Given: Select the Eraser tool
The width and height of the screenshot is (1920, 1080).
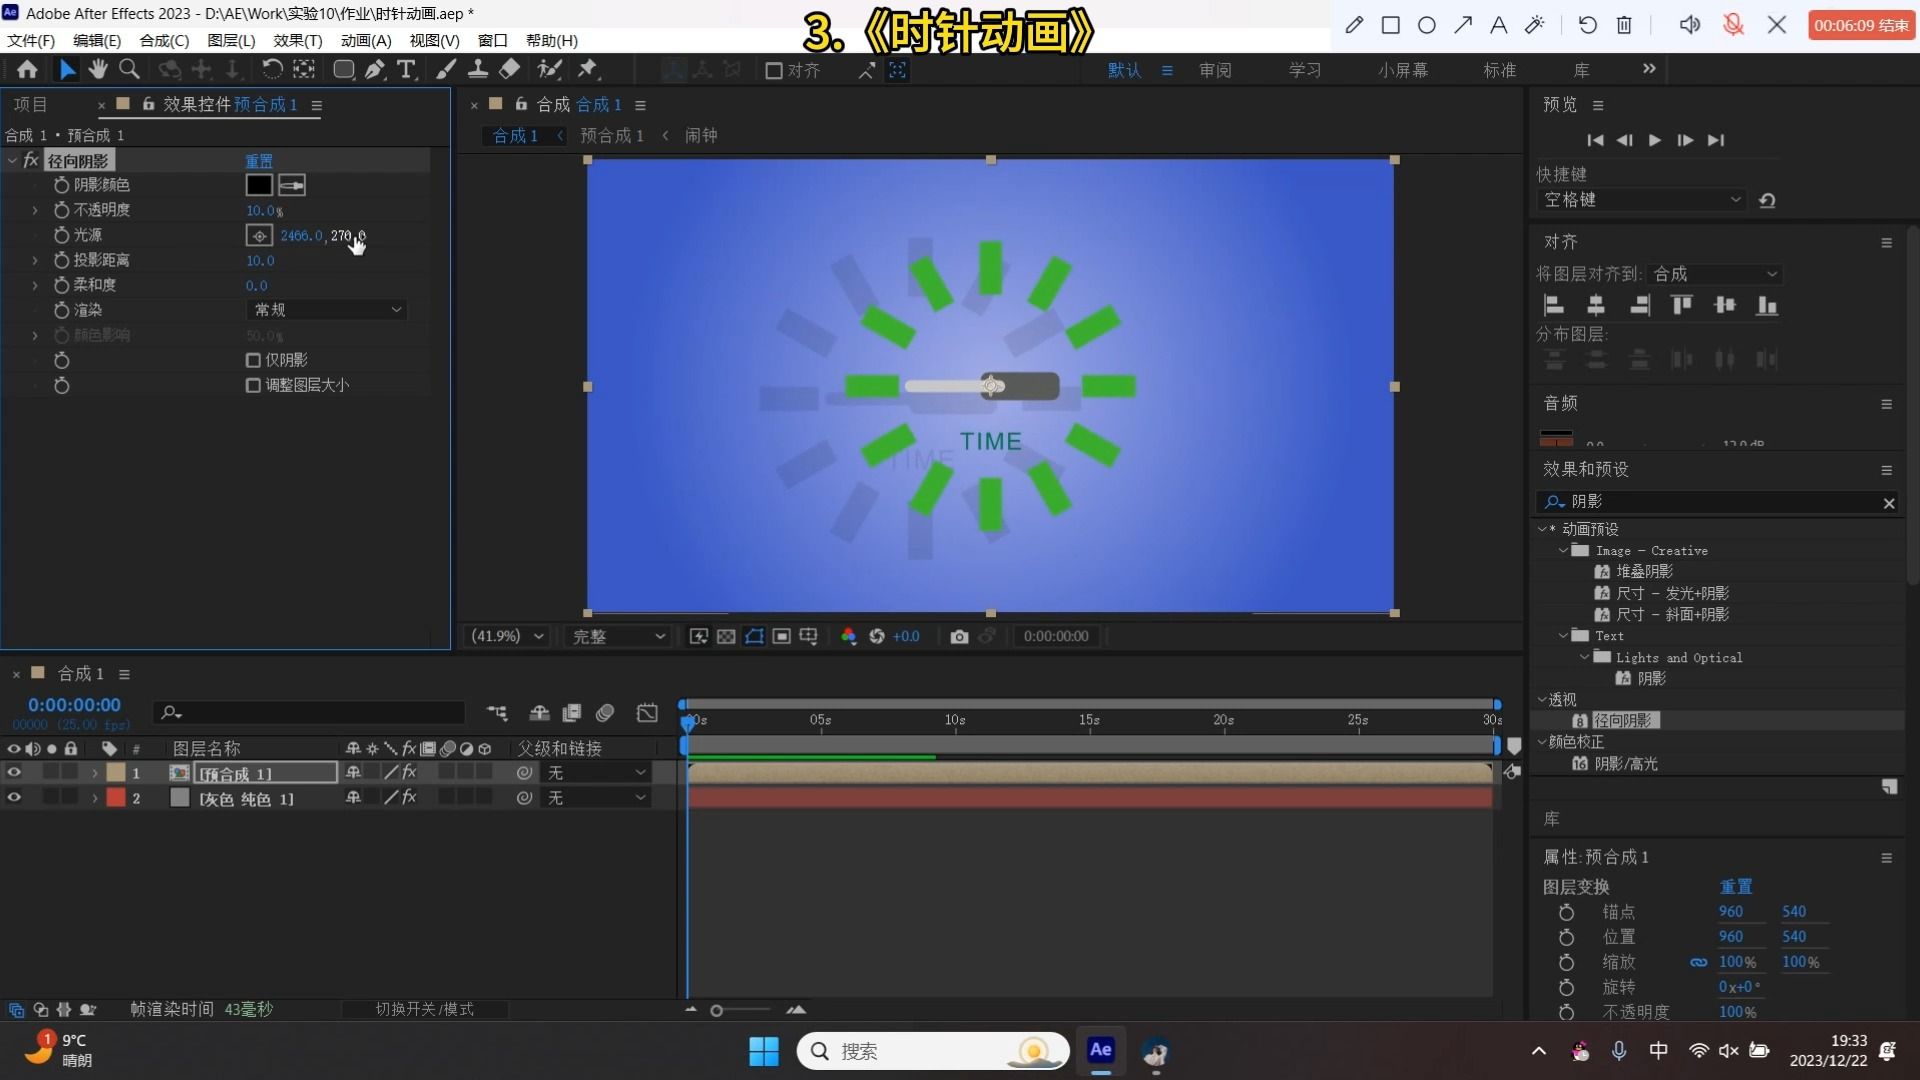Looking at the screenshot, I should click(510, 69).
